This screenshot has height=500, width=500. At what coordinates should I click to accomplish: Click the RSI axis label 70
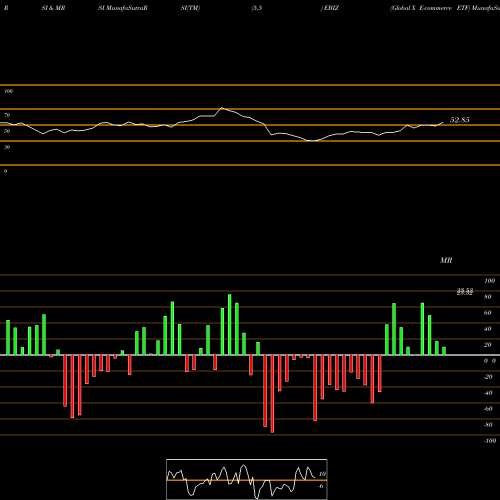pos(7,115)
